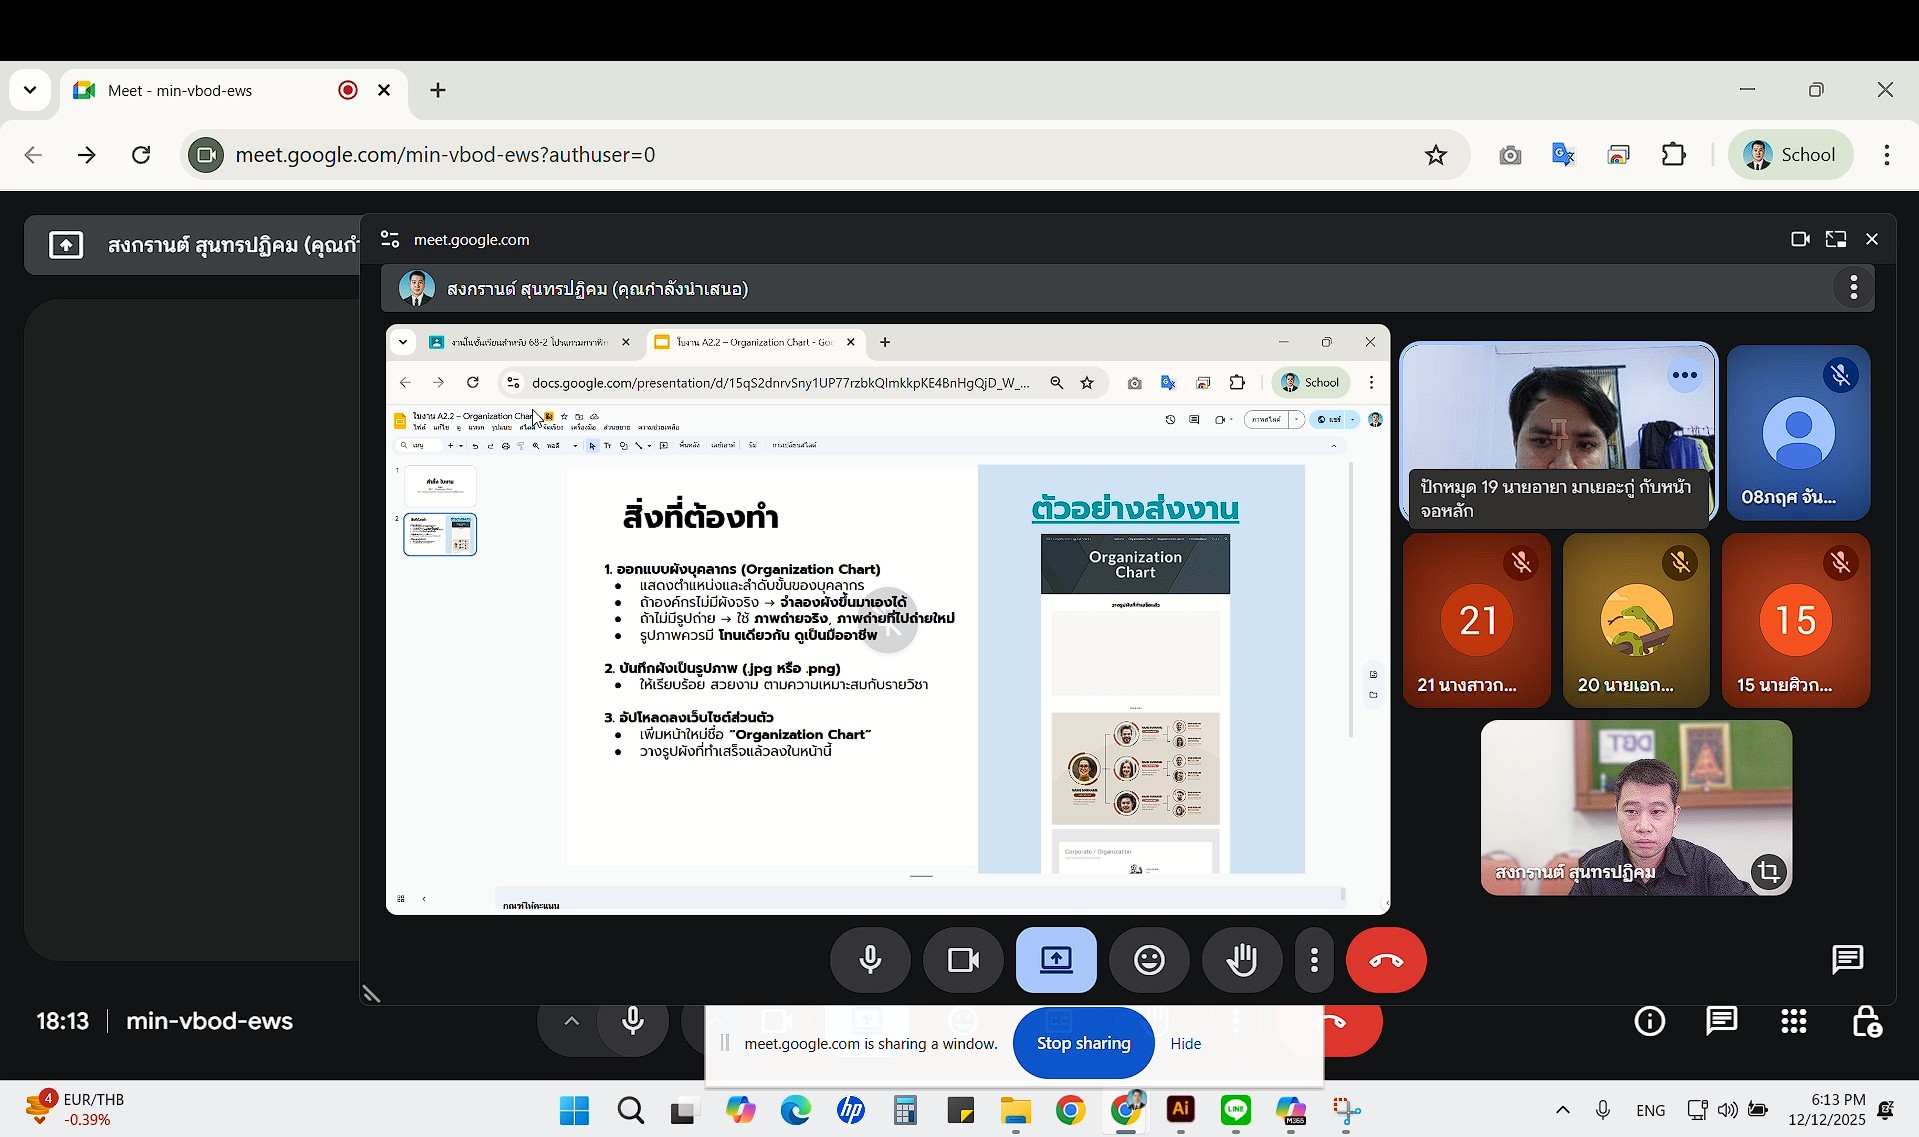Click camera site permission icon in address bar

[206, 155]
